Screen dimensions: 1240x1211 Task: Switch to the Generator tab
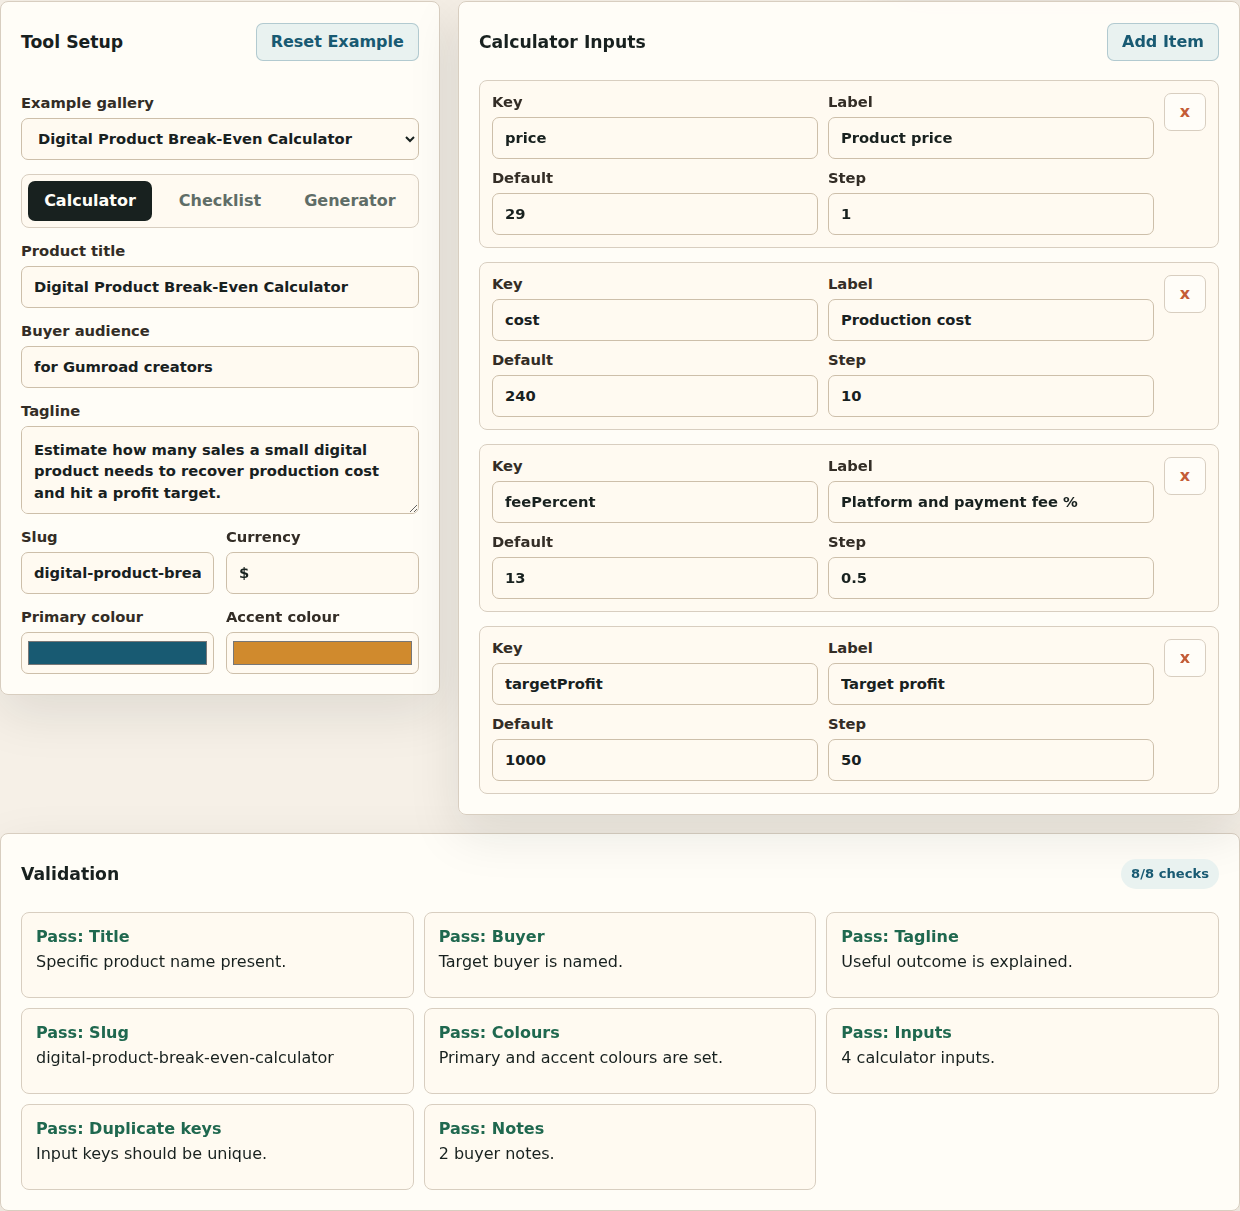pos(350,201)
